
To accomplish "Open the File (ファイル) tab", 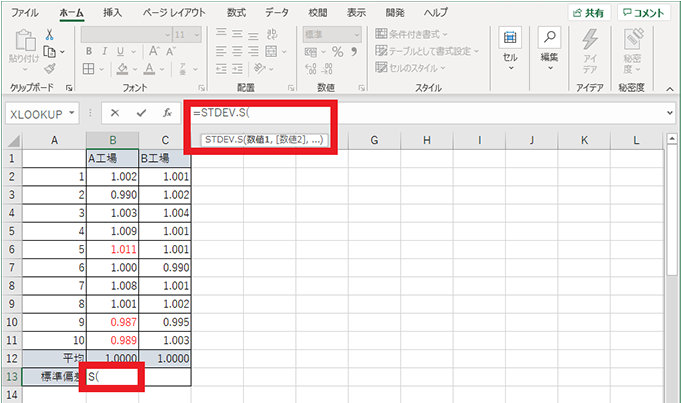I will pyautogui.click(x=24, y=13).
